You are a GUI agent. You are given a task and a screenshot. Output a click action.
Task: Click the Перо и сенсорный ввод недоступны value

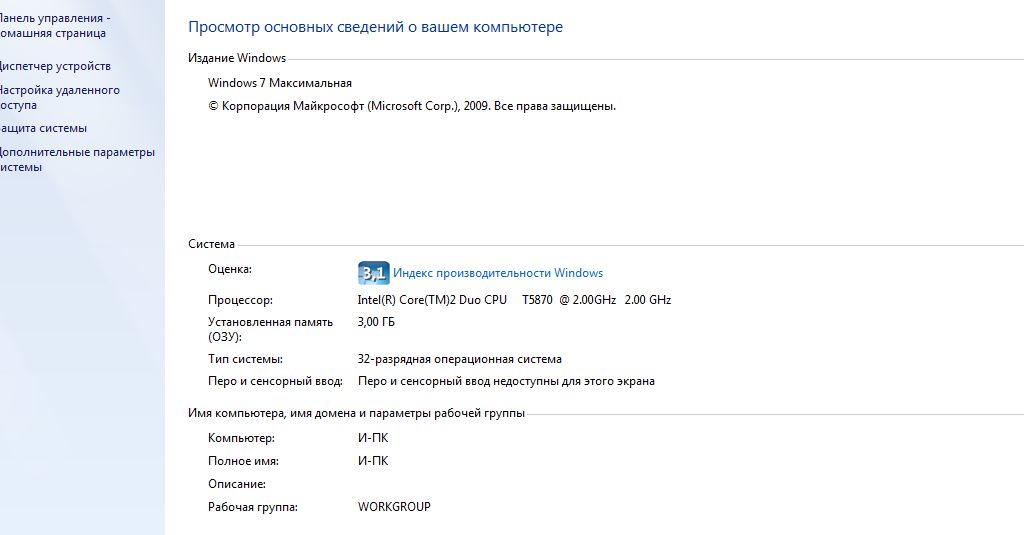(x=506, y=381)
